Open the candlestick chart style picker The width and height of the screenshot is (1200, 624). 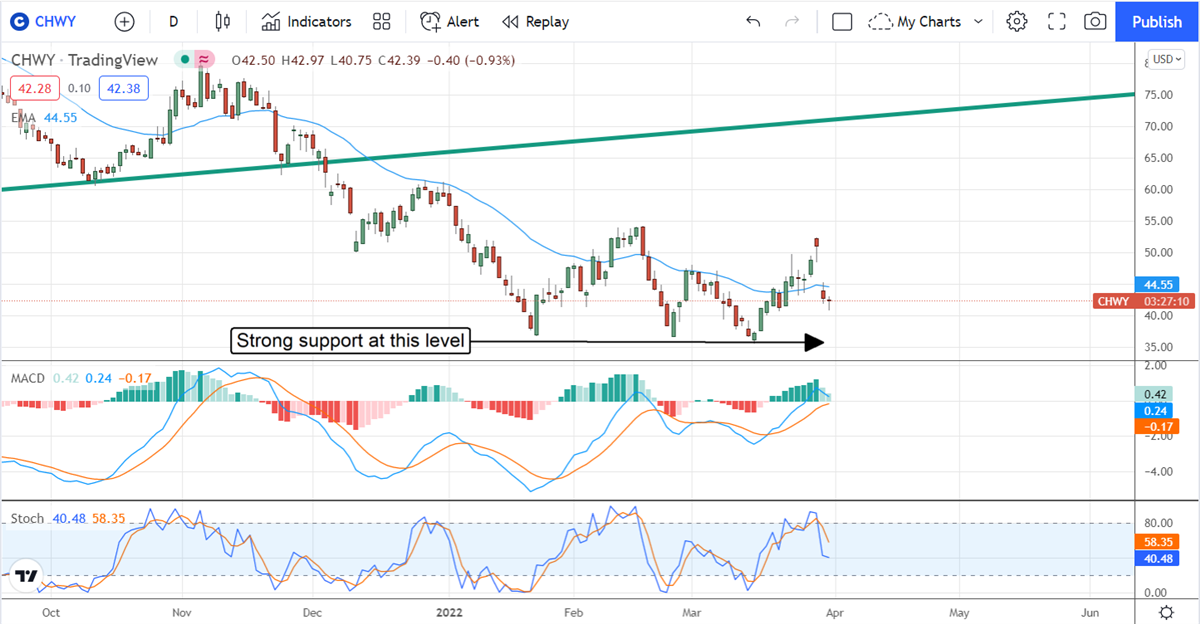(x=222, y=21)
